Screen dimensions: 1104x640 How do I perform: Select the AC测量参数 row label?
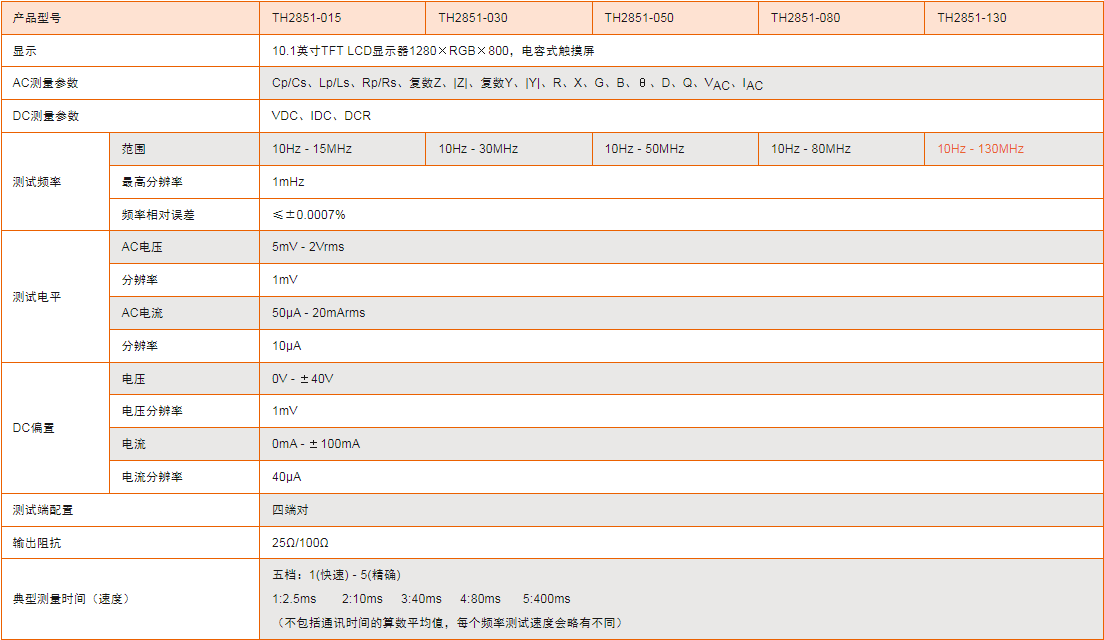coord(45,83)
